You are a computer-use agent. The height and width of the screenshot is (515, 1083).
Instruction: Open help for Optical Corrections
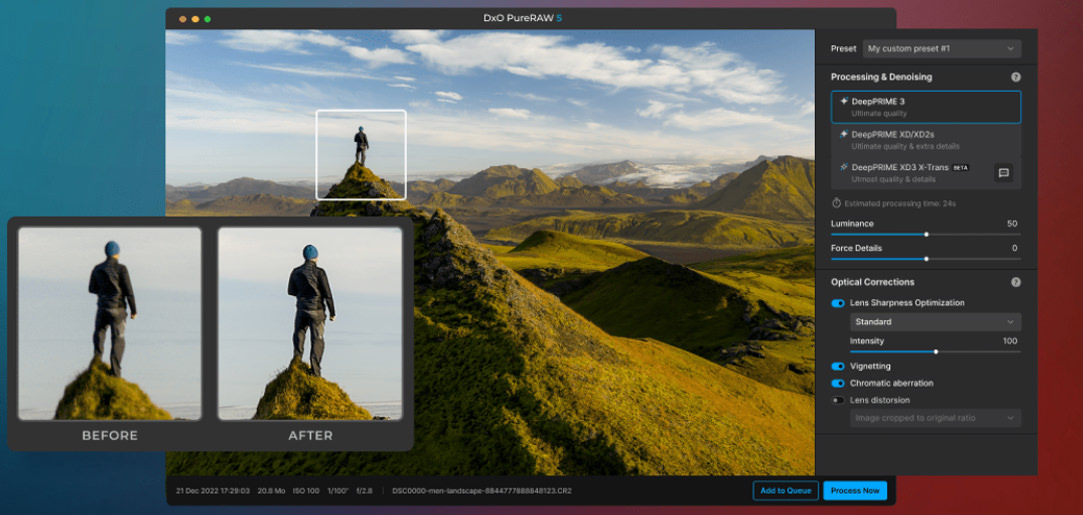tap(1015, 282)
